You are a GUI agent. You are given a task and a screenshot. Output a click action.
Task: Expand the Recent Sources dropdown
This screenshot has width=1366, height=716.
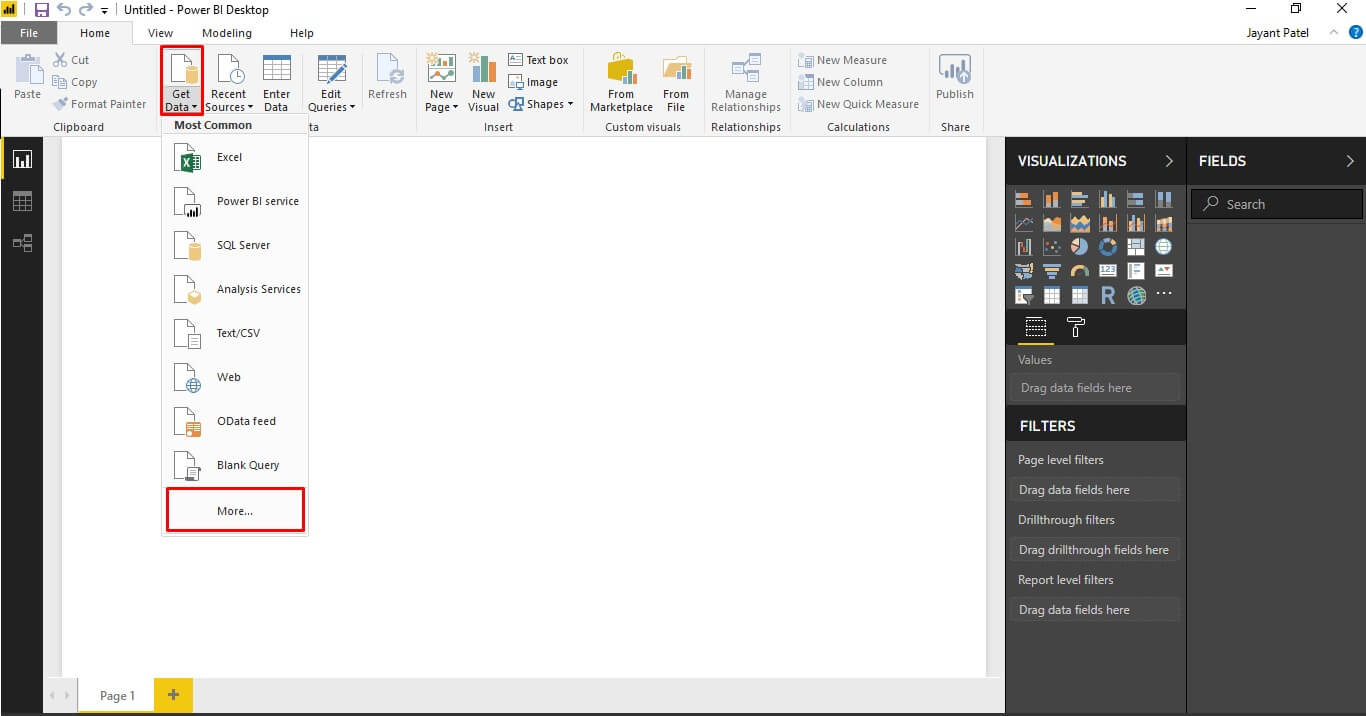tap(228, 83)
